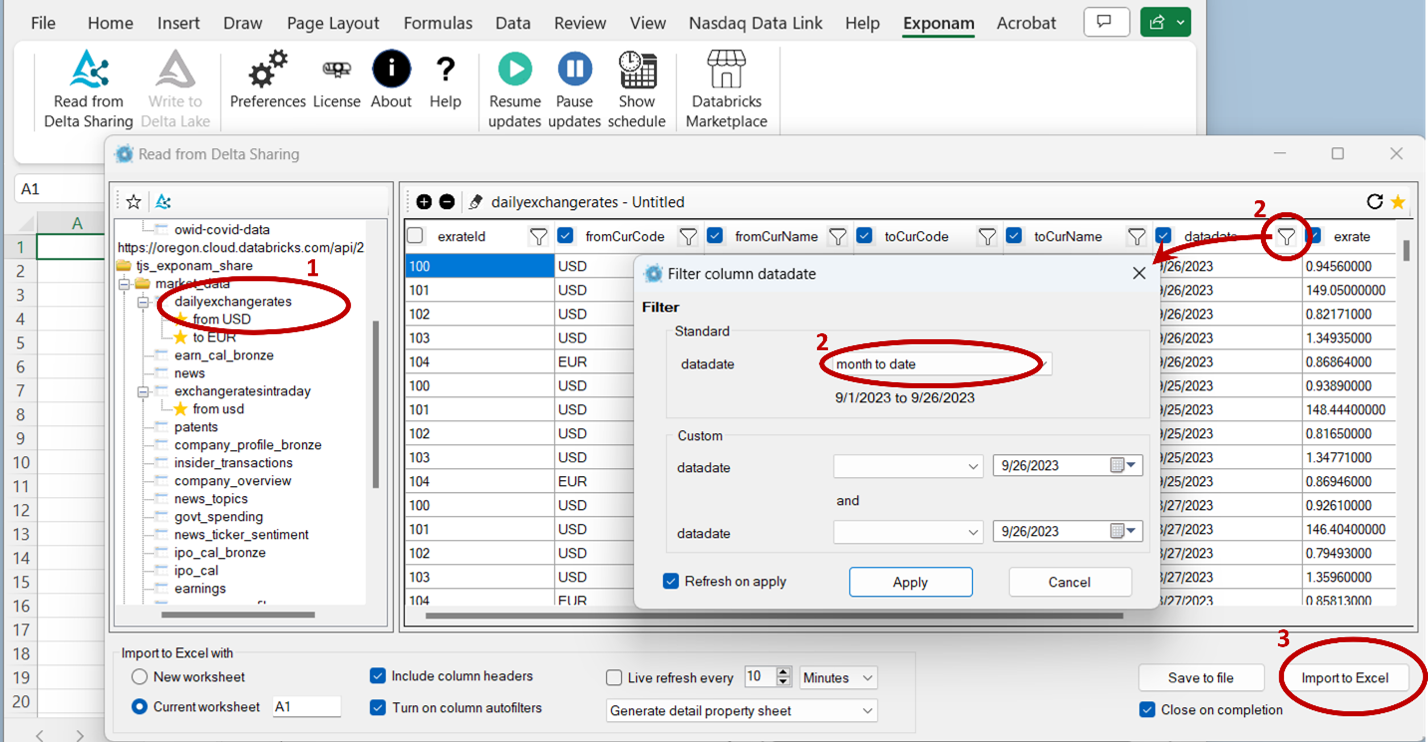Click the Pause updates icon

tap(575, 69)
